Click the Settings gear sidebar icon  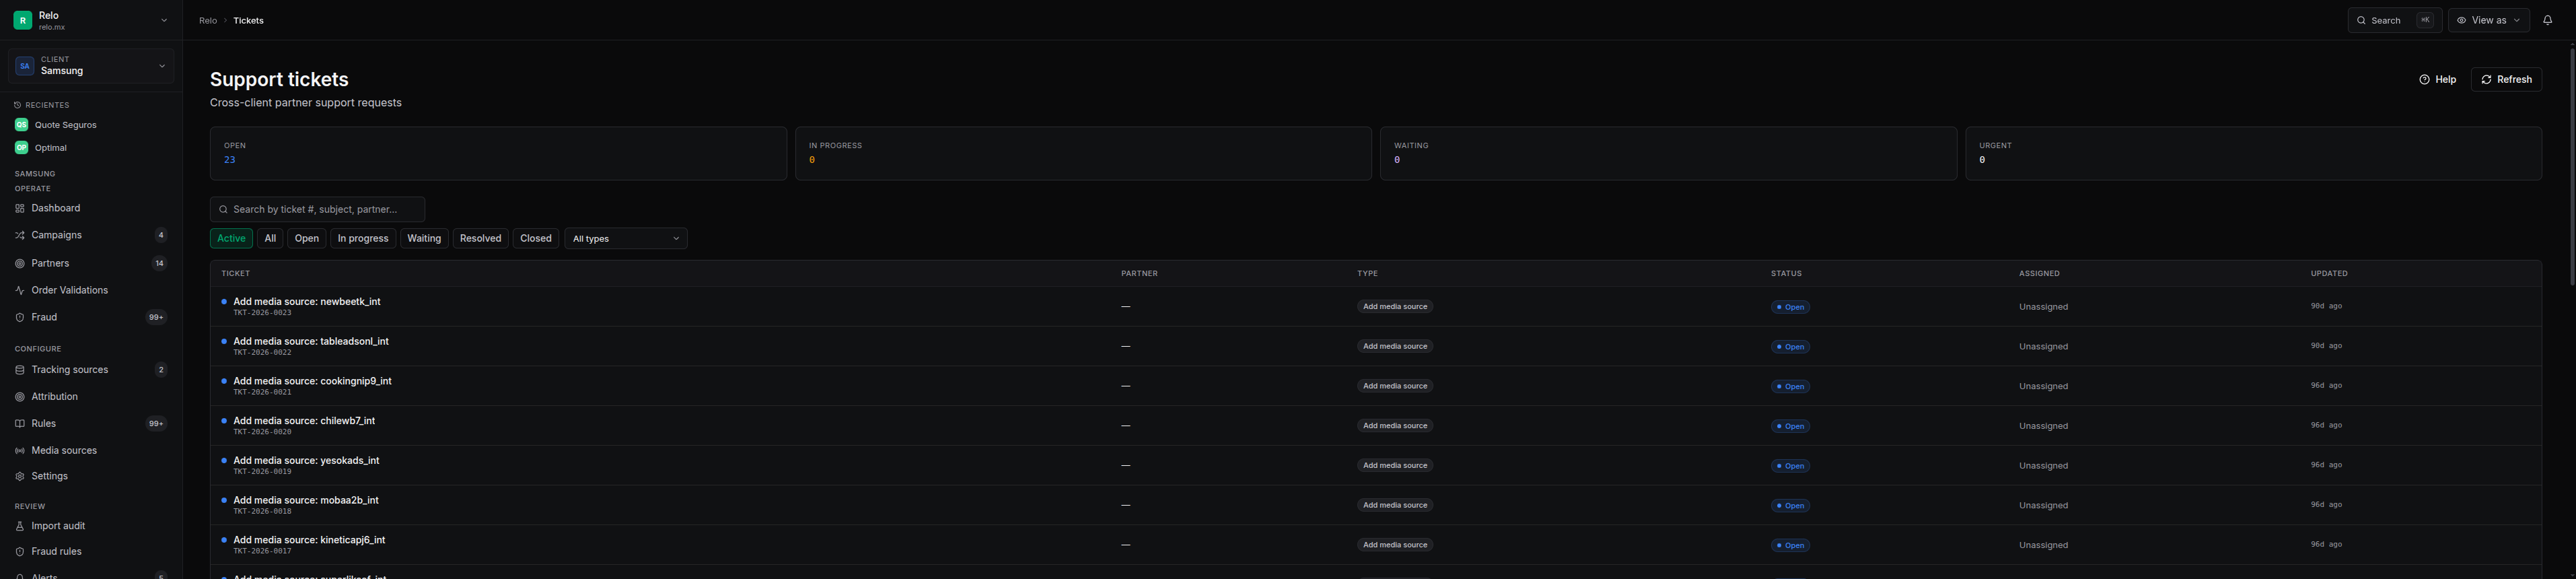(x=19, y=476)
